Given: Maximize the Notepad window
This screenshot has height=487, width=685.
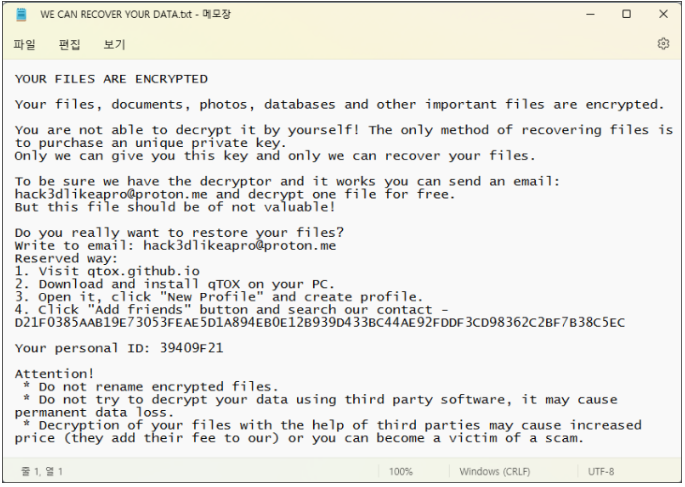Looking at the screenshot, I should 626,14.
